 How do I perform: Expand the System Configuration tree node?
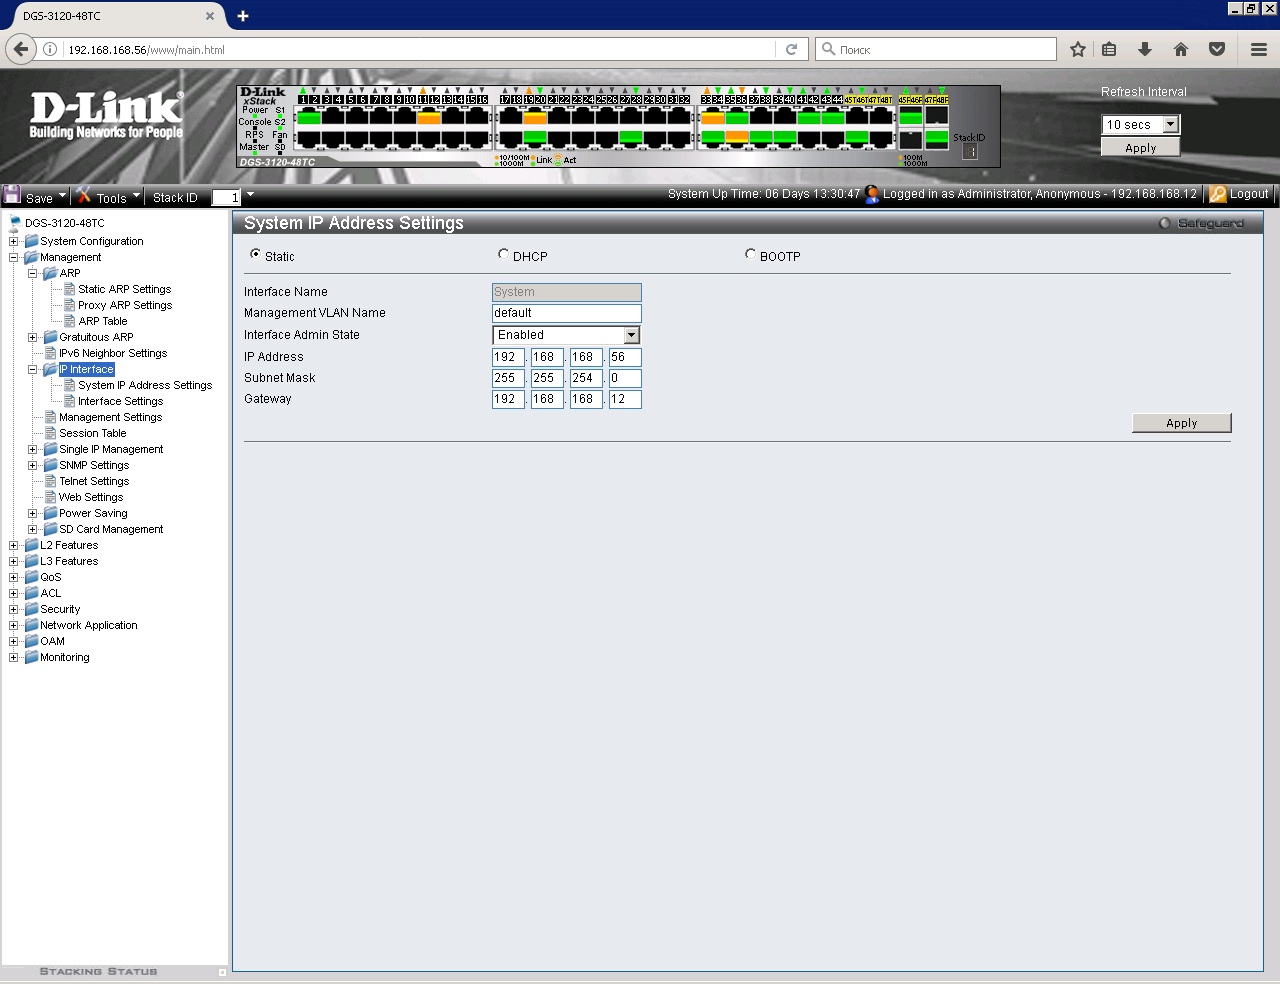pyautogui.click(x=13, y=241)
